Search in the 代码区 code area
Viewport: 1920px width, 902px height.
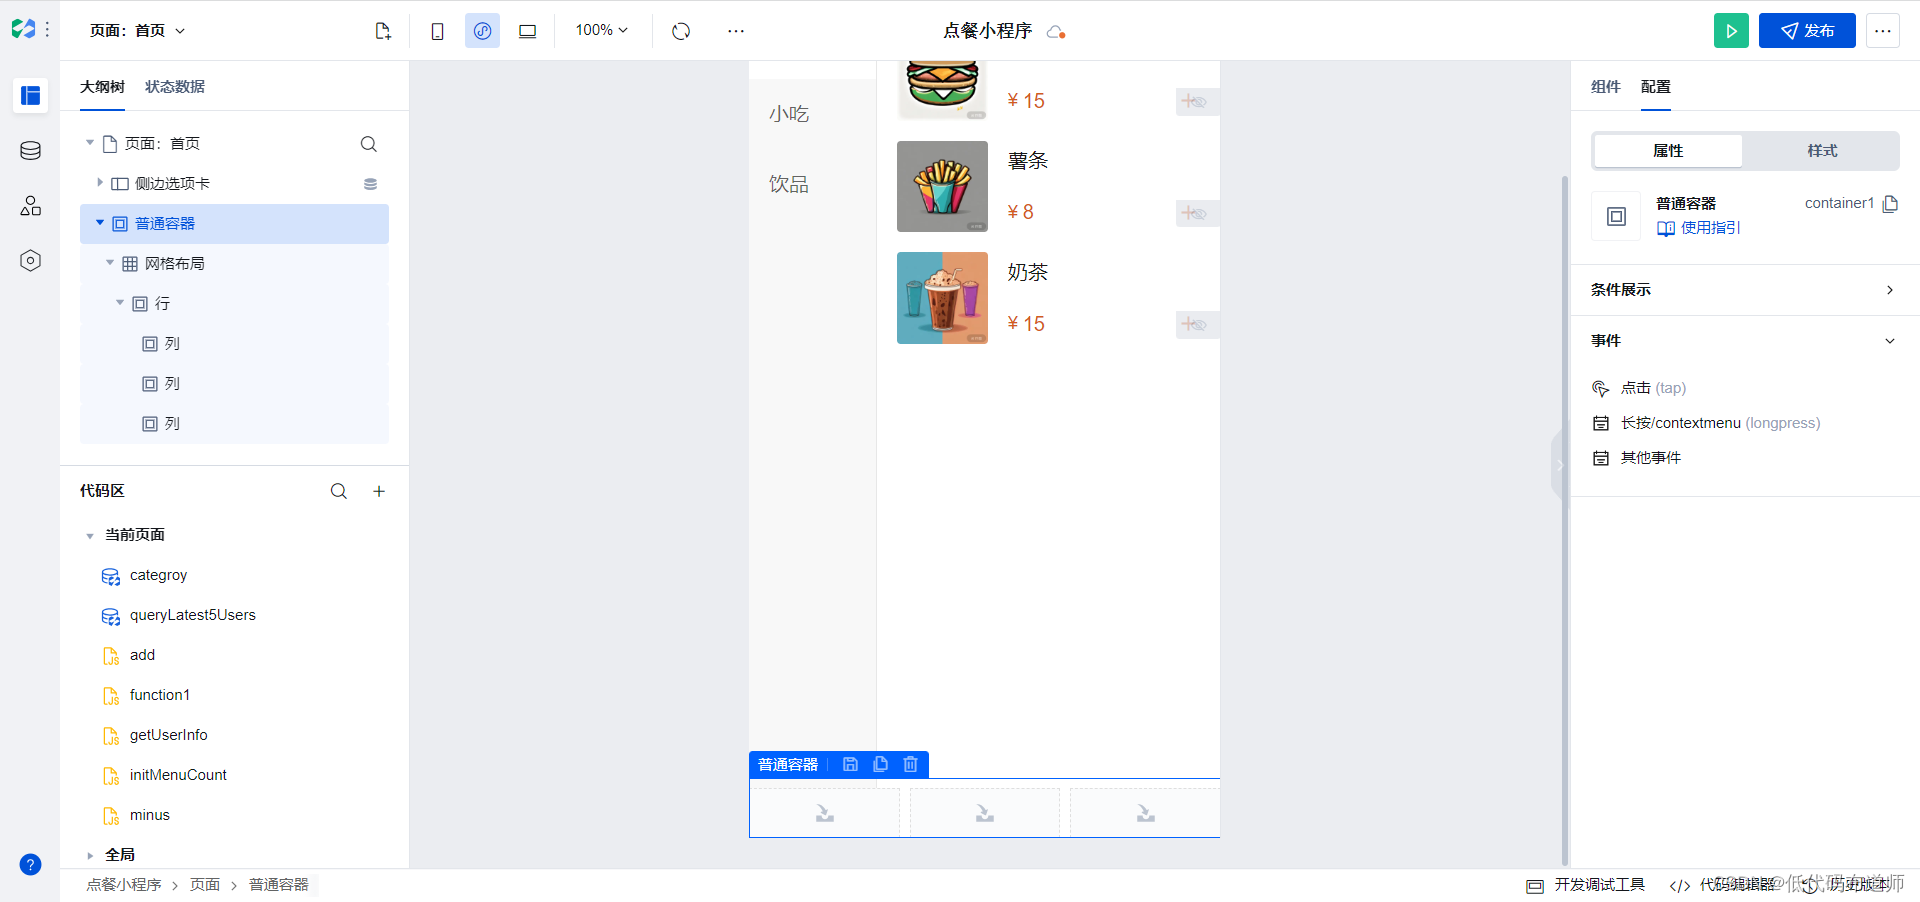pyautogui.click(x=339, y=491)
